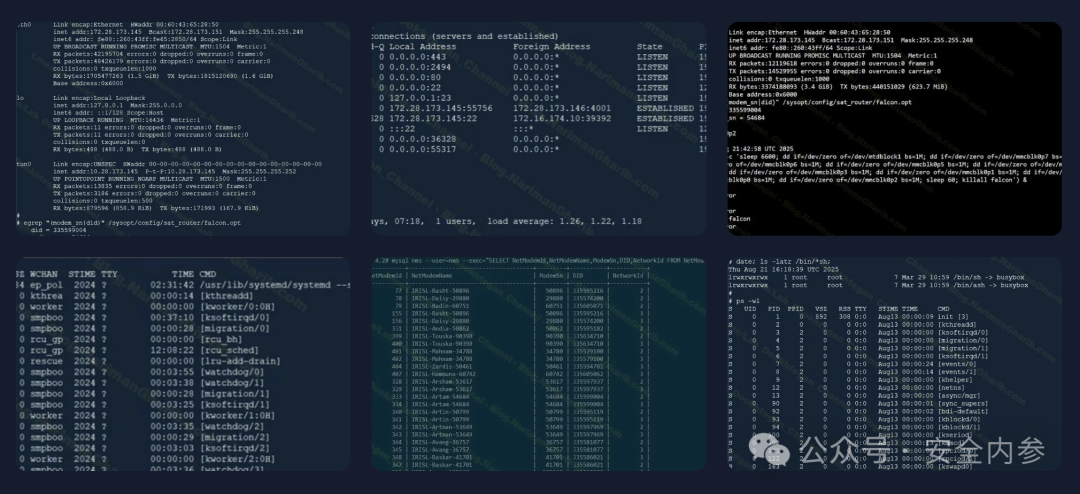Click the 'Thu Aug 21 16:18:39 UTC 2025' date output
1080x494 pixels.
783,269
